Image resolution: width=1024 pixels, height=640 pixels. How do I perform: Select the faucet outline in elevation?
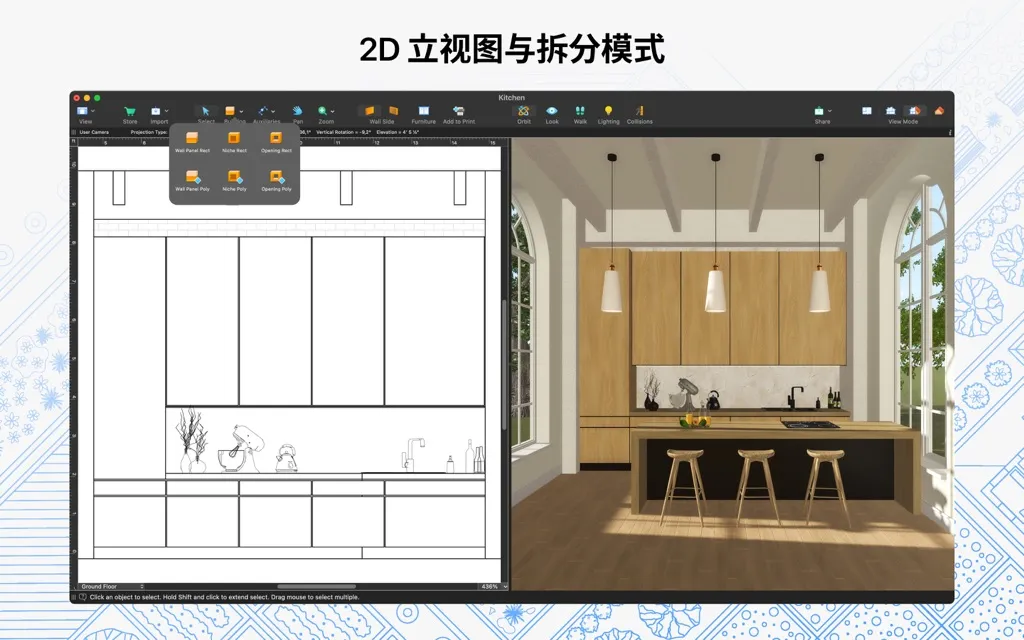(x=411, y=453)
